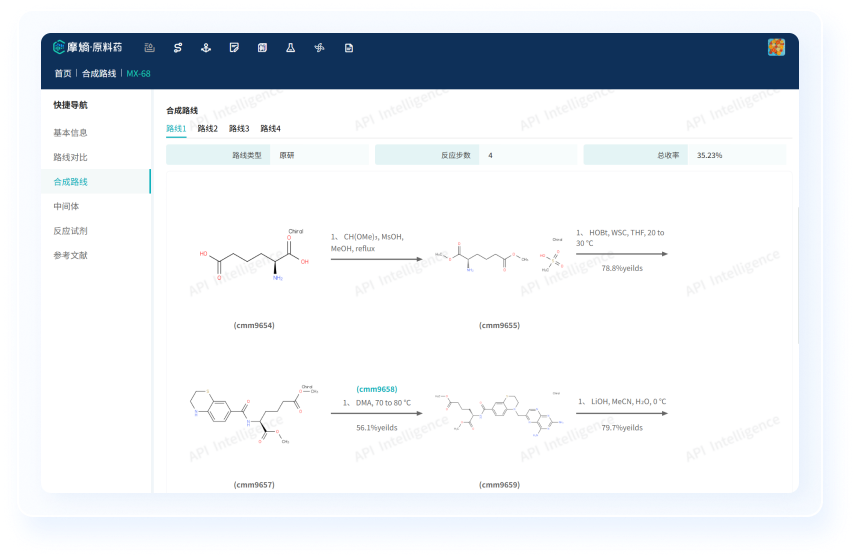
Task: Select 合成路线 in quick navigation
Action: coord(96,181)
